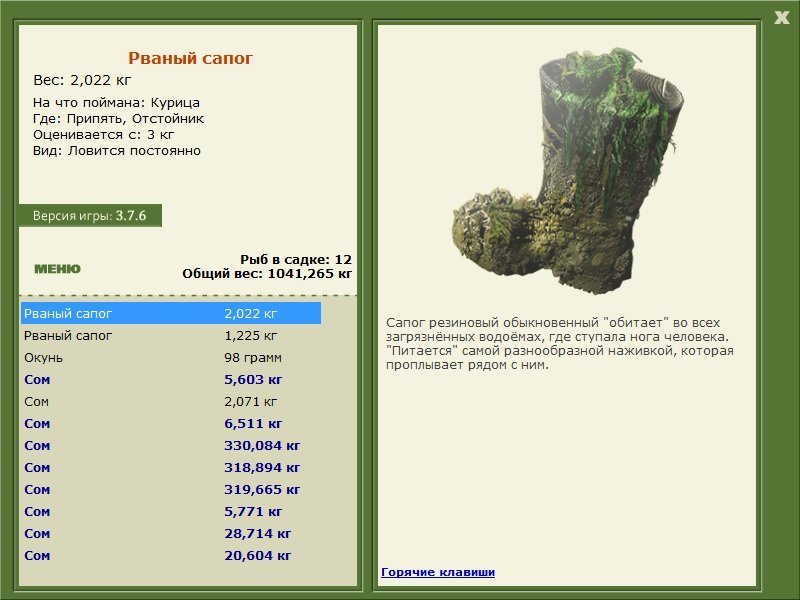
Task: Select the Сом 319,665 кг entry
Action: coord(171,489)
